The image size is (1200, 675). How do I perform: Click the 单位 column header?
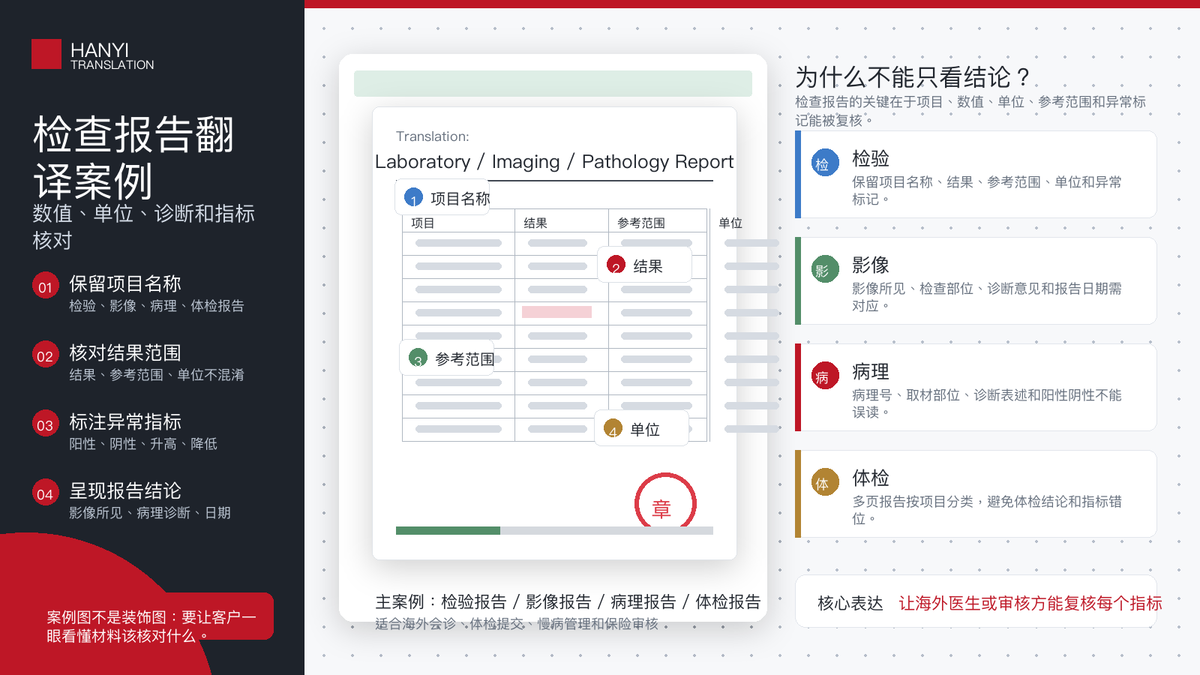[x=731, y=223]
